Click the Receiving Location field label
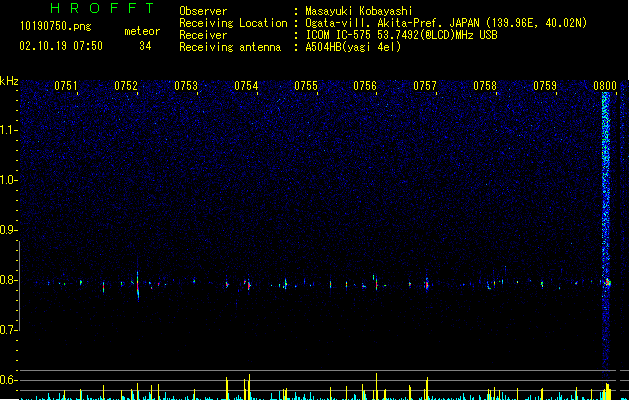The width and height of the screenshot is (629, 400). [233, 23]
